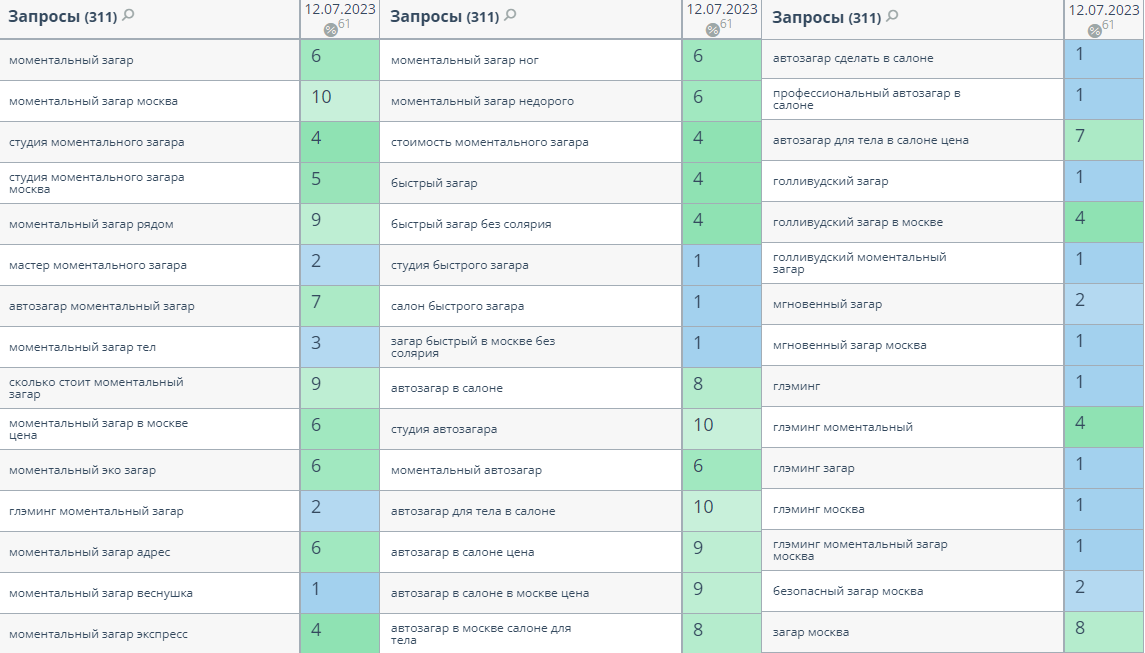Click position cell for 'глэминг моментальный'
This screenshot has width=1145, height=653.
coord(1103,427)
